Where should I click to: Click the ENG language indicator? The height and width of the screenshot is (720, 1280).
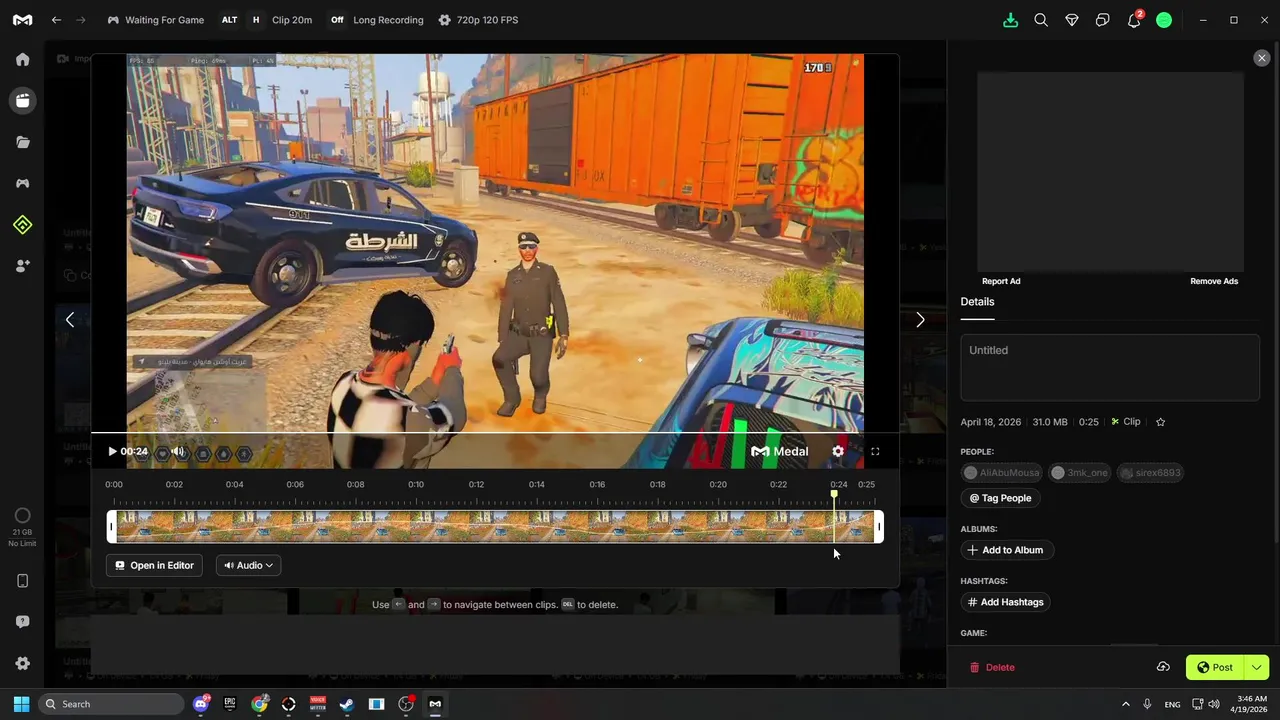[1172, 704]
